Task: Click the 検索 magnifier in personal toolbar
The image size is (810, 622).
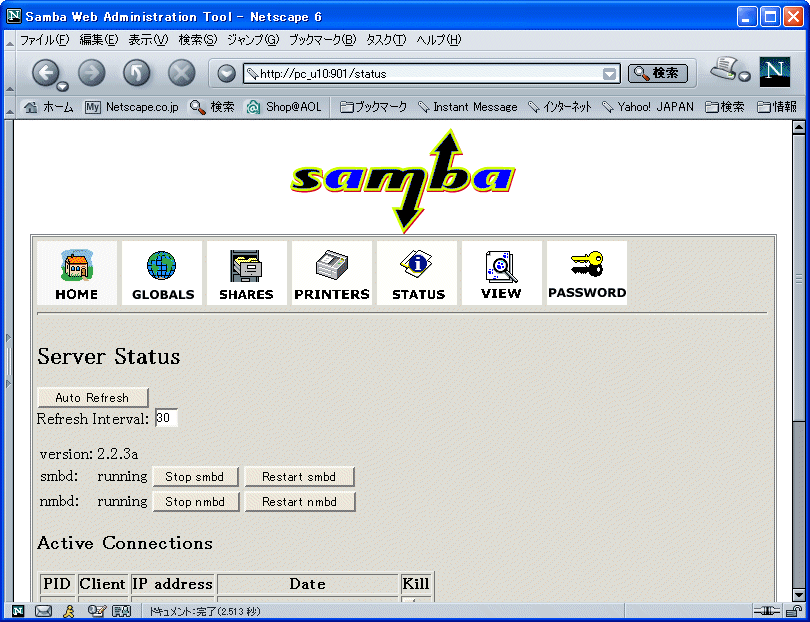Action: click(x=212, y=107)
